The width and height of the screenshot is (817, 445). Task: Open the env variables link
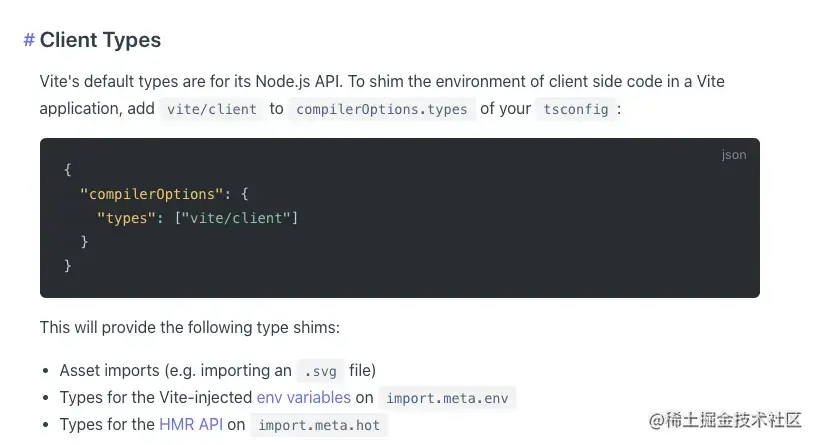303,397
